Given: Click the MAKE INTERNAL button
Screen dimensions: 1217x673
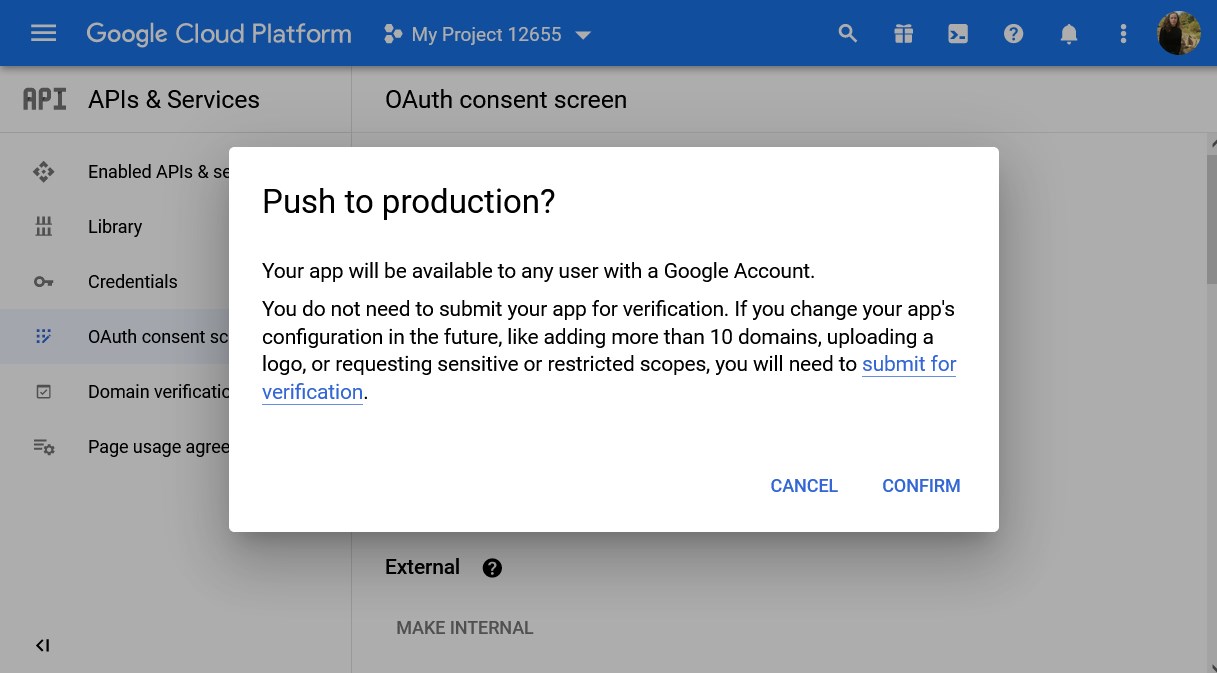Looking at the screenshot, I should tap(465, 628).
